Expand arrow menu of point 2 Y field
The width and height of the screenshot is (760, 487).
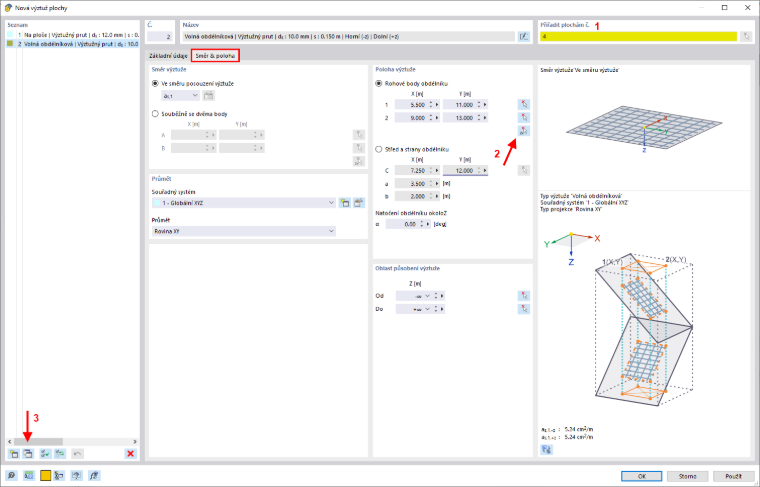(485, 118)
